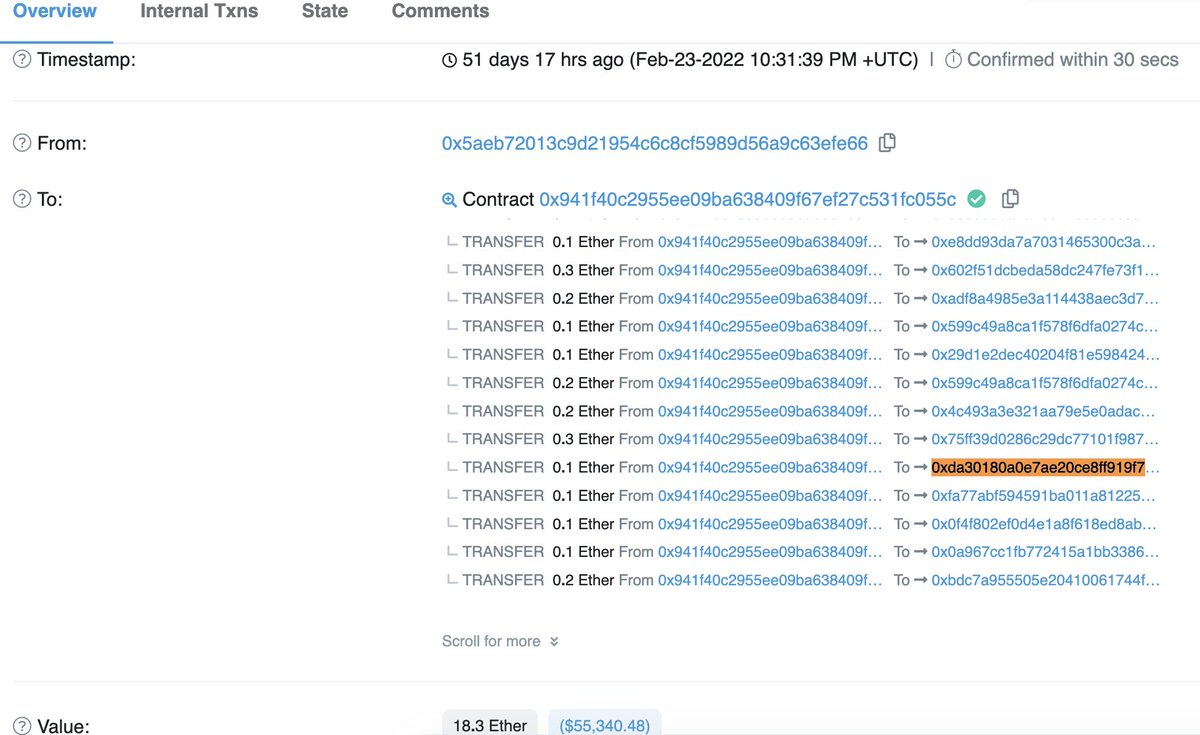Expand Scroll for more chevron
The height and width of the screenshot is (735, 1200).
click(554, 642)
